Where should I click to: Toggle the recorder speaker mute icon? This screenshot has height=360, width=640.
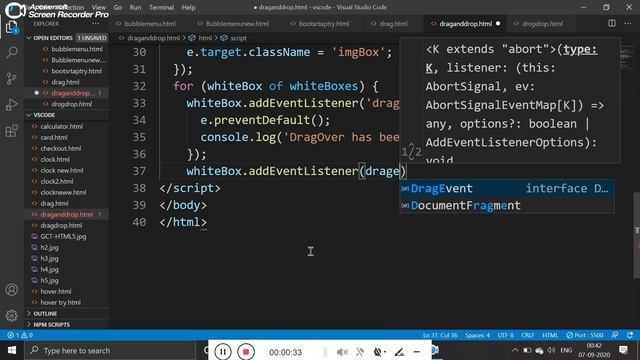(342, 352)
